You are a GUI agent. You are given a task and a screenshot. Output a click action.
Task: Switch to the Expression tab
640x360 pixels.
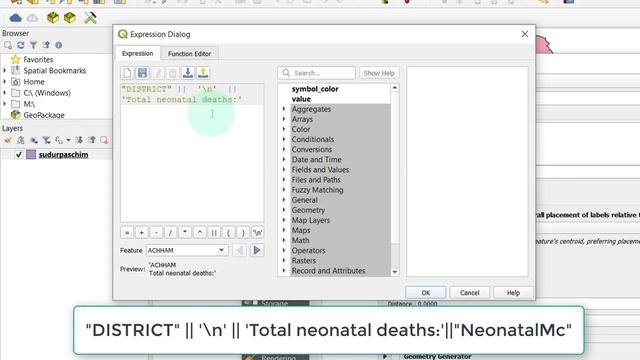138,53
